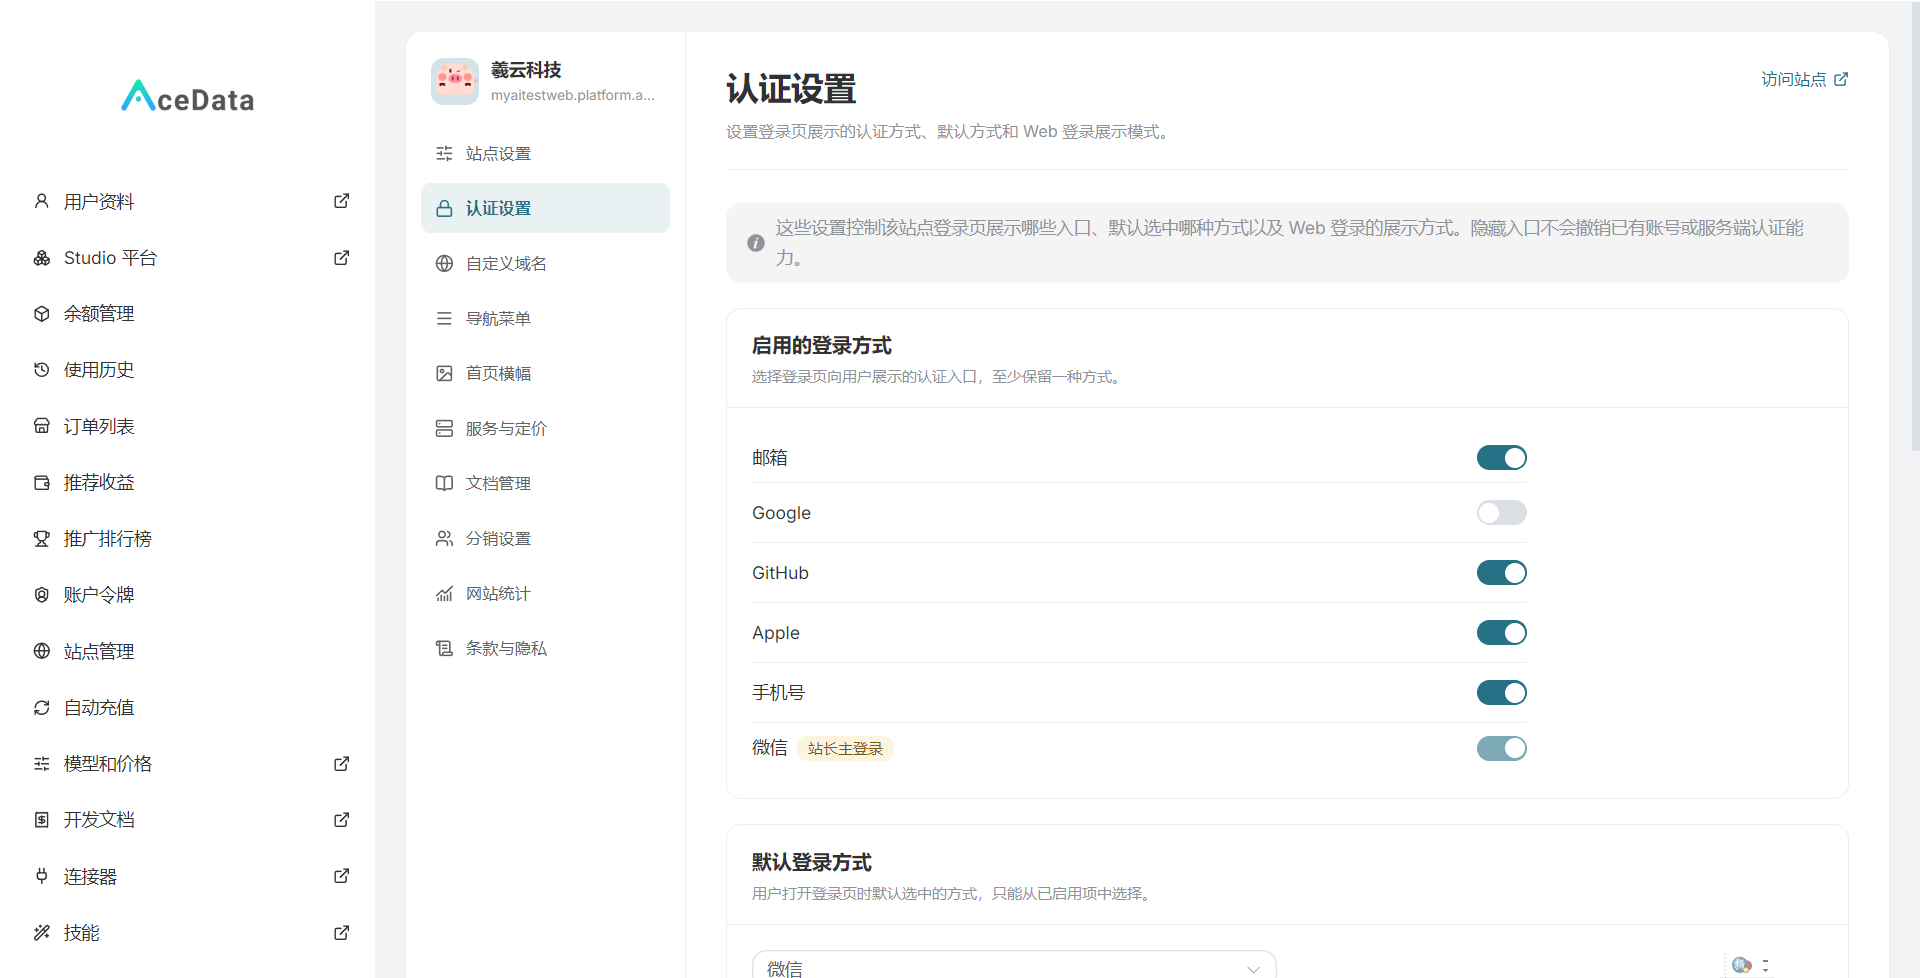This screenshot has width=1920, height=978.
Task: Click the myaitestweb.platform.a... domain text
Action: (x=572, y=95)
